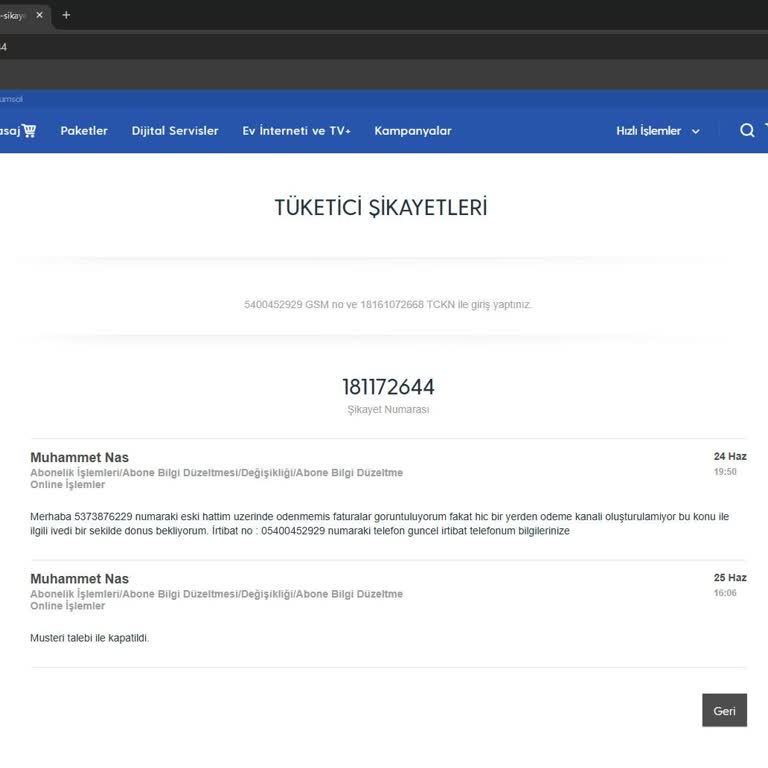Viewport: 768px width, 768px height.
Task: Open Ev İnterneti ve TV+ menu
Action: pyautogui.click(x=296, y=131)
